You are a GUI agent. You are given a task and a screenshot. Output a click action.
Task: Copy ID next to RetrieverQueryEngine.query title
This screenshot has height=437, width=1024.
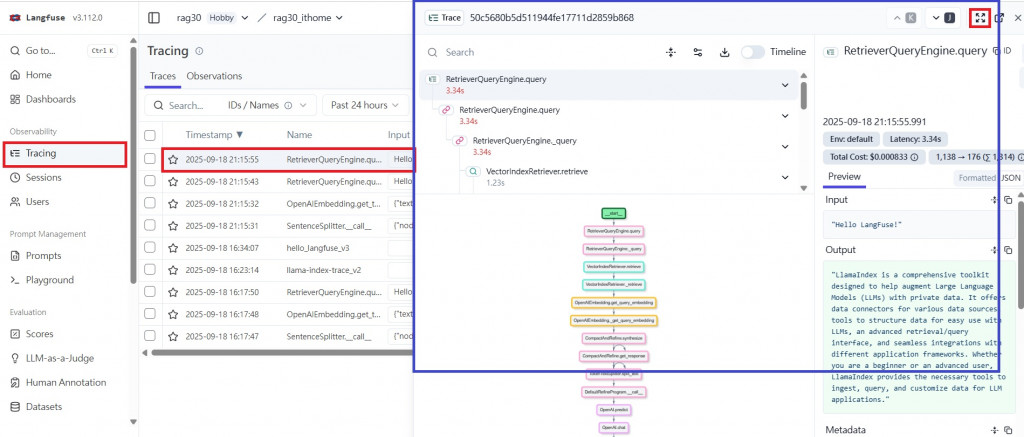click(x=1002, y=50)
